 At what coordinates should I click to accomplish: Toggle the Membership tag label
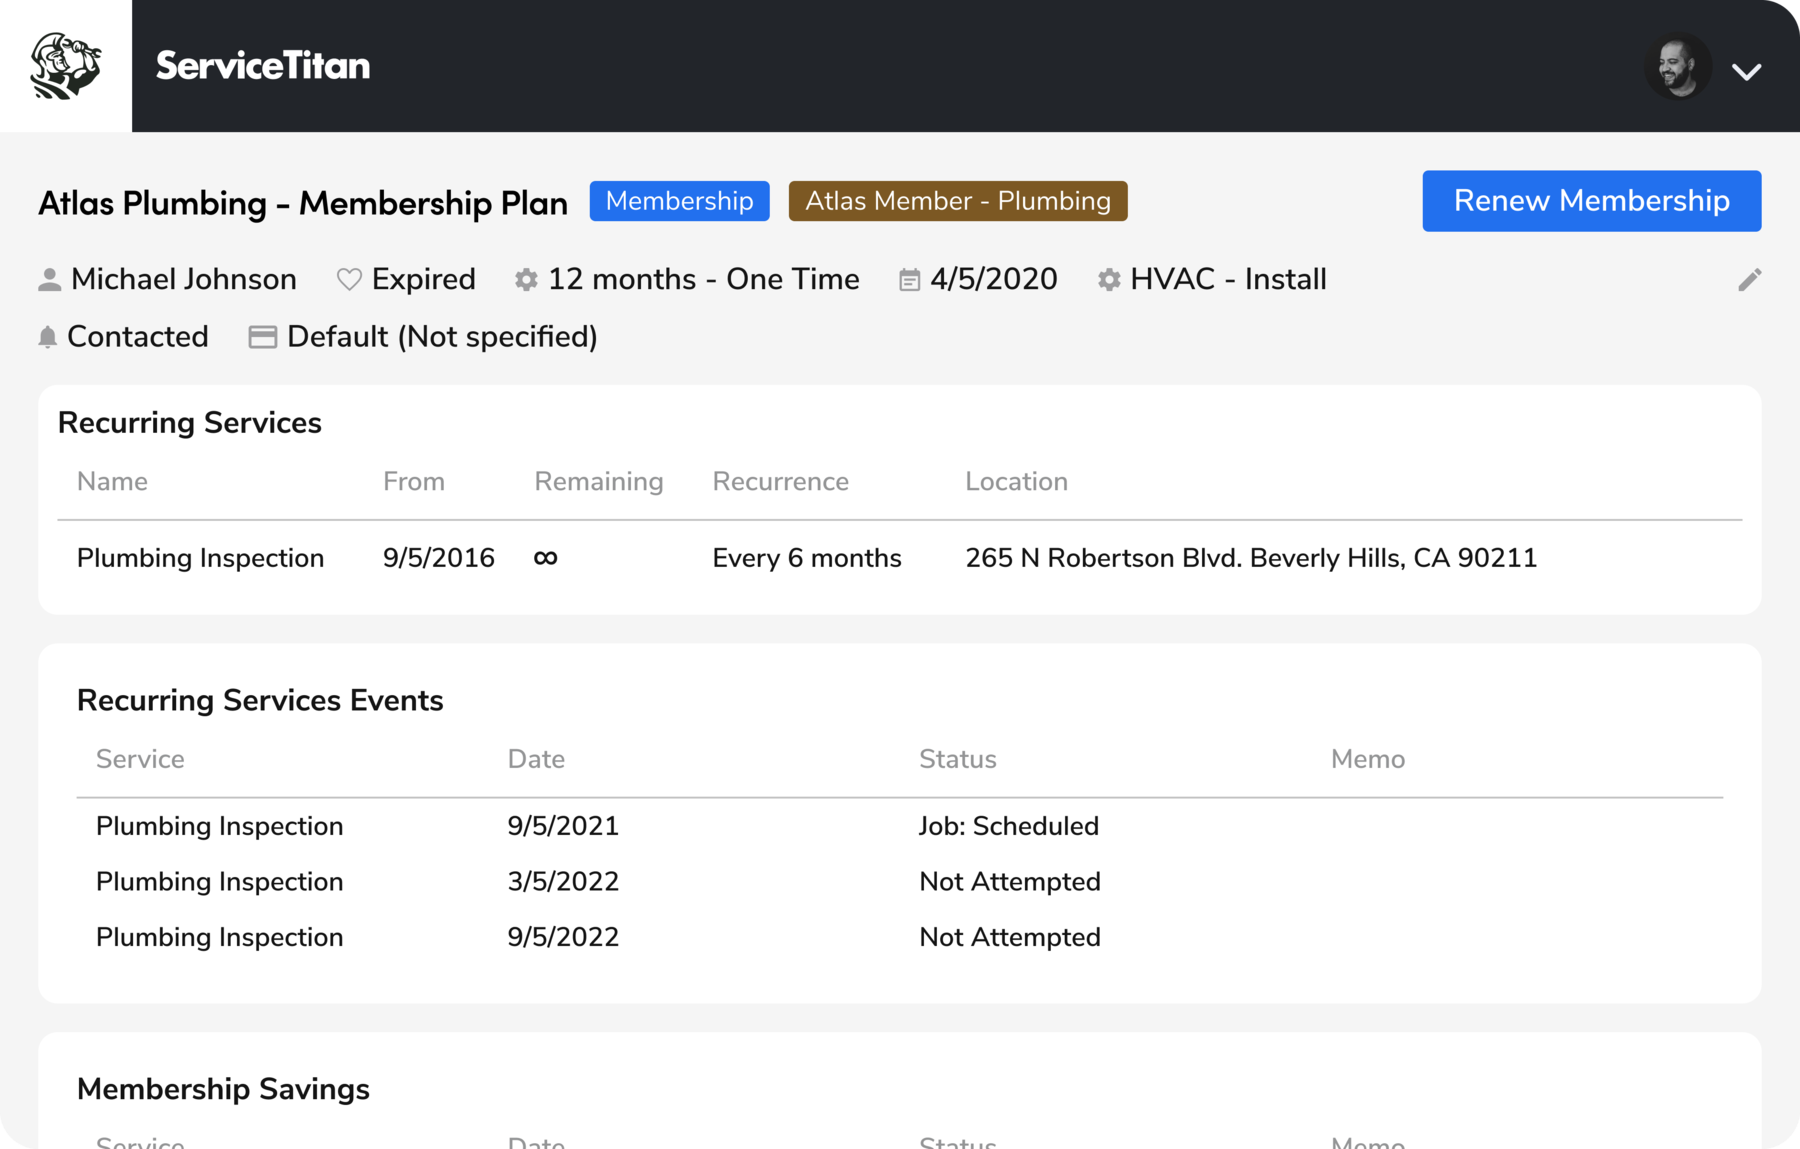pos(679,201)
